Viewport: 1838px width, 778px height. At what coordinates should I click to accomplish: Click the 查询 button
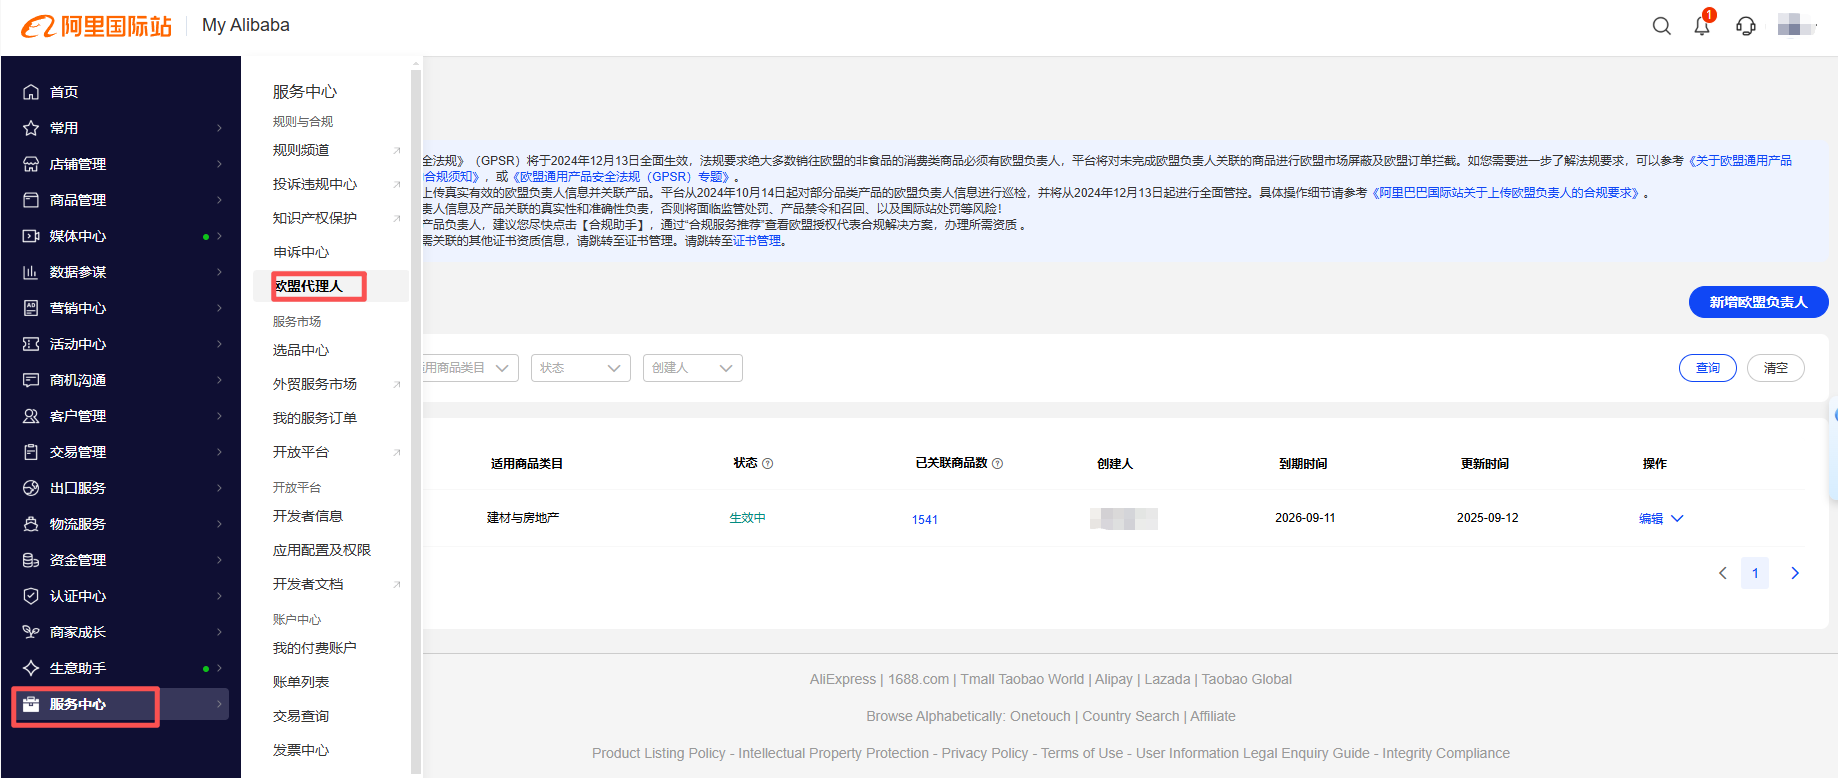coord(1707,368)
